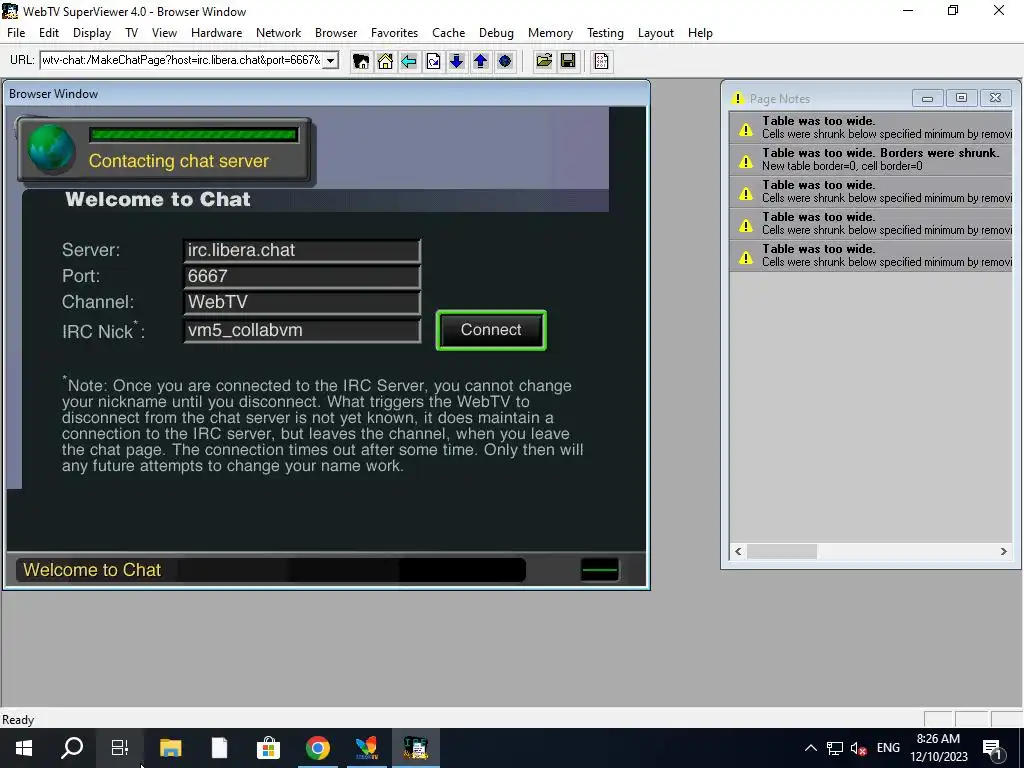Click the Page Notes scroll left arrow
The image size is (1024, 768).
739,552
